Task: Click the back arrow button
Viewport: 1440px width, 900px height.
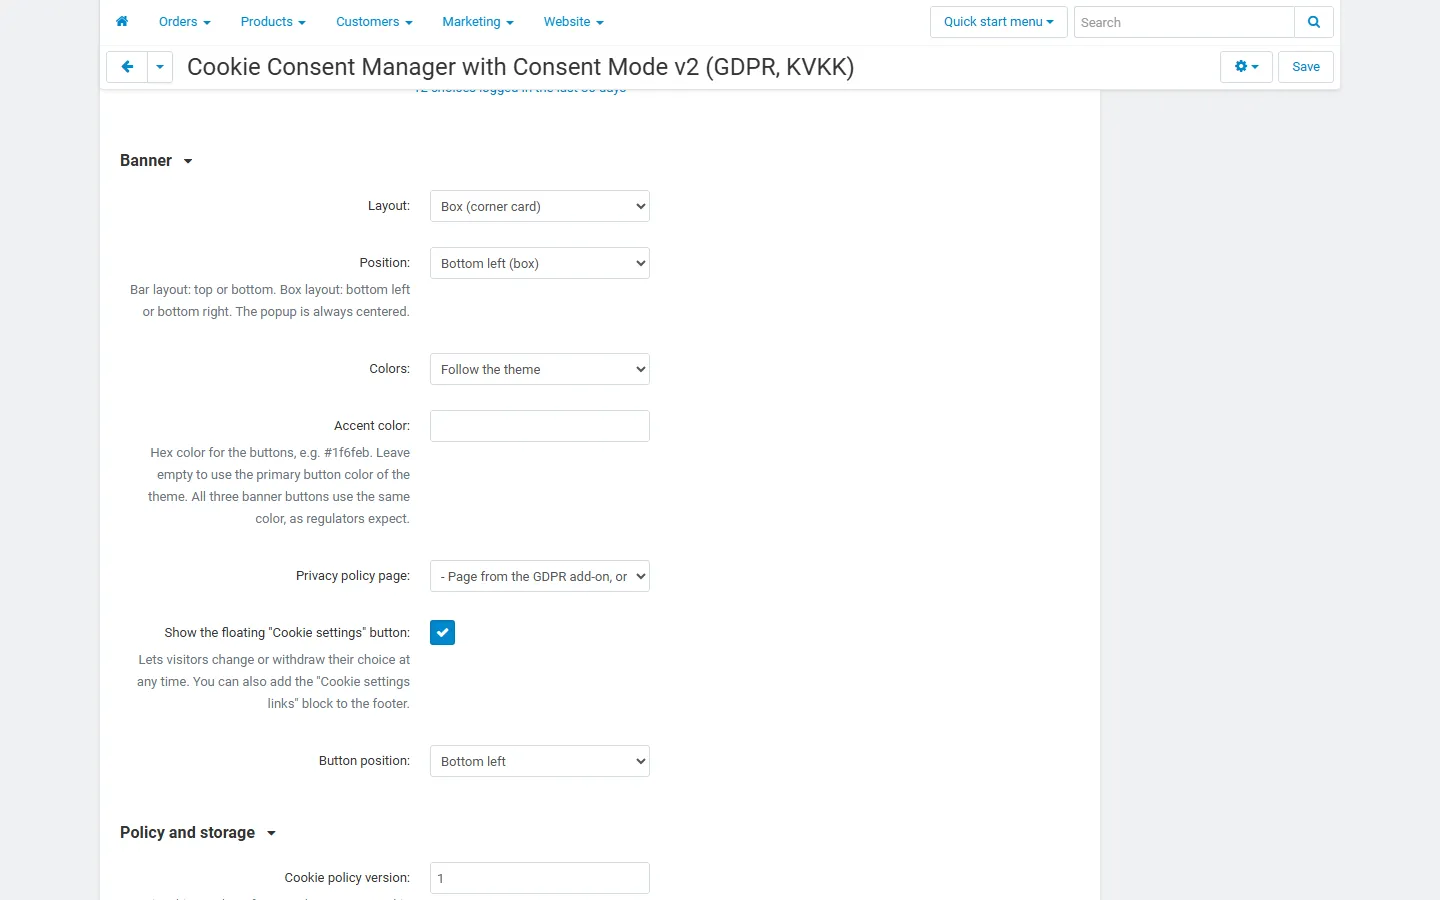Action: [x=127, y=67]
